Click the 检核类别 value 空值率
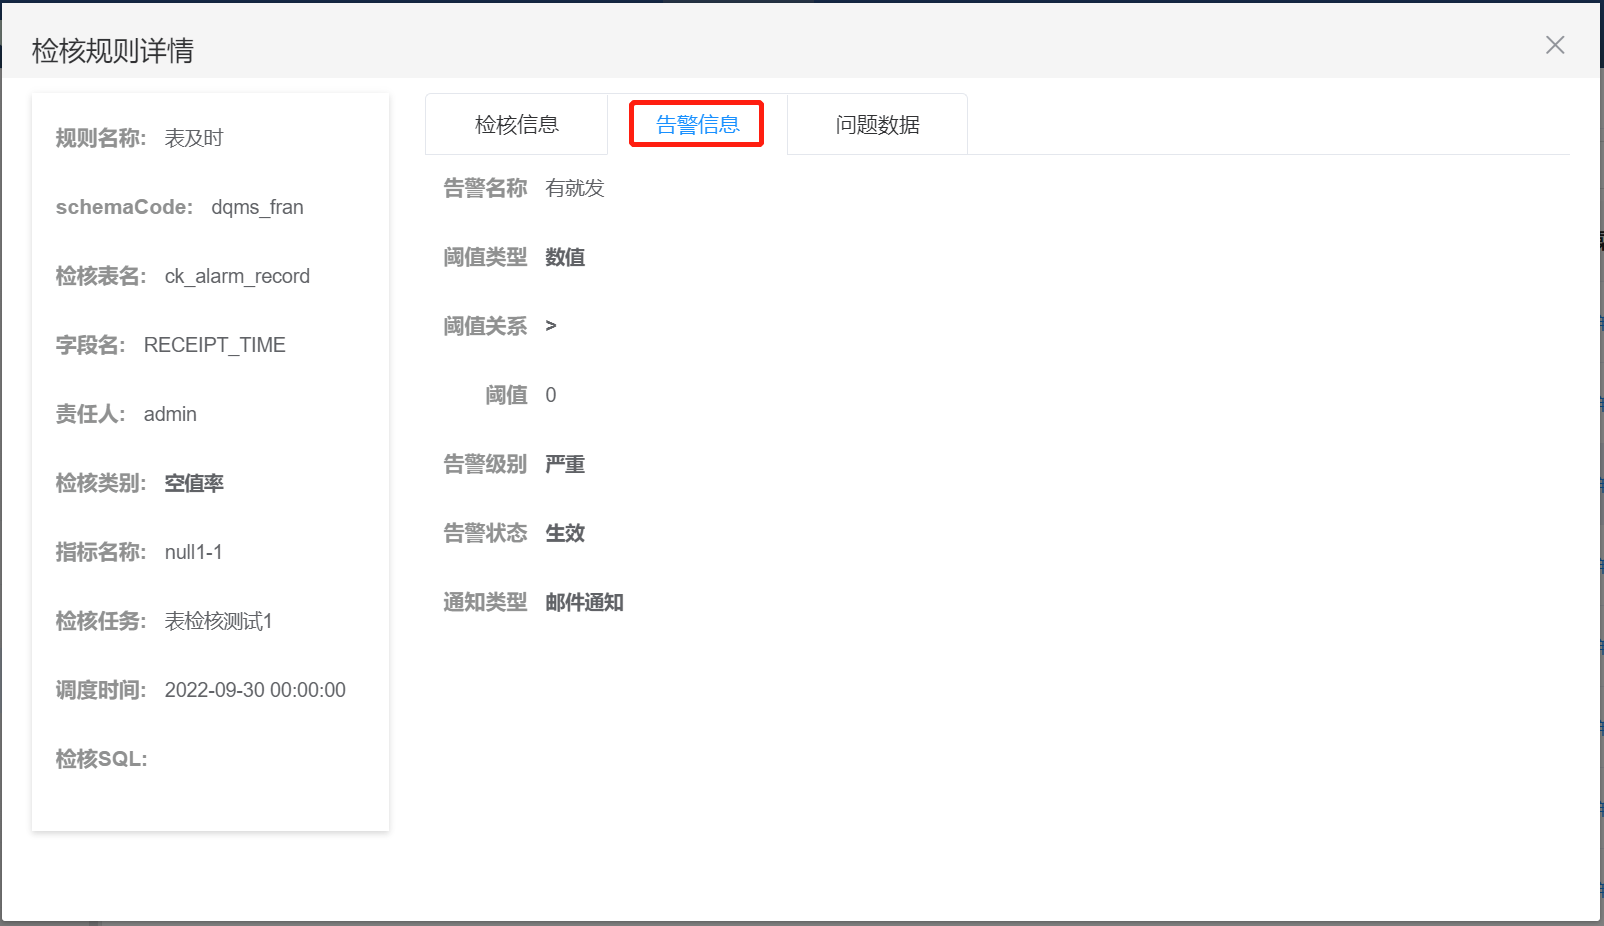Viewport: 1604px width, 926px height. coord(194,483)
